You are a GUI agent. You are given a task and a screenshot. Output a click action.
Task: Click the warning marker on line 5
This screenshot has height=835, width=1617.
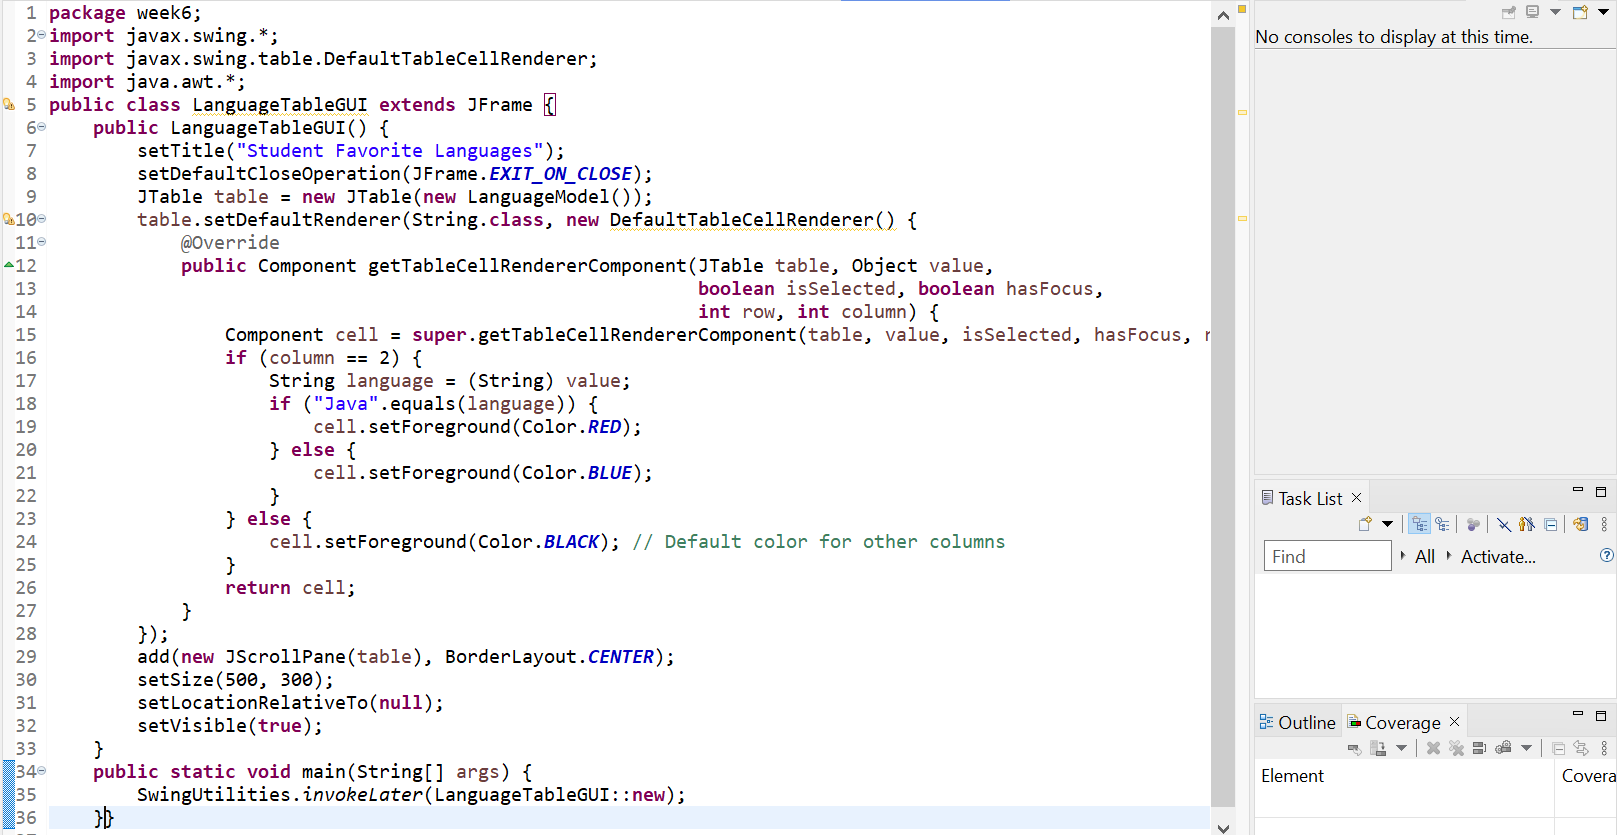click(x=9, y=104)
